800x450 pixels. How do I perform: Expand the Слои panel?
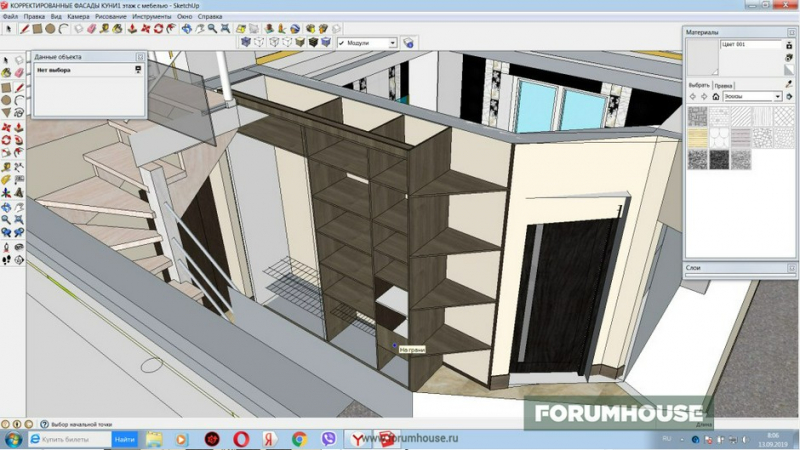(x=790, y=268)
